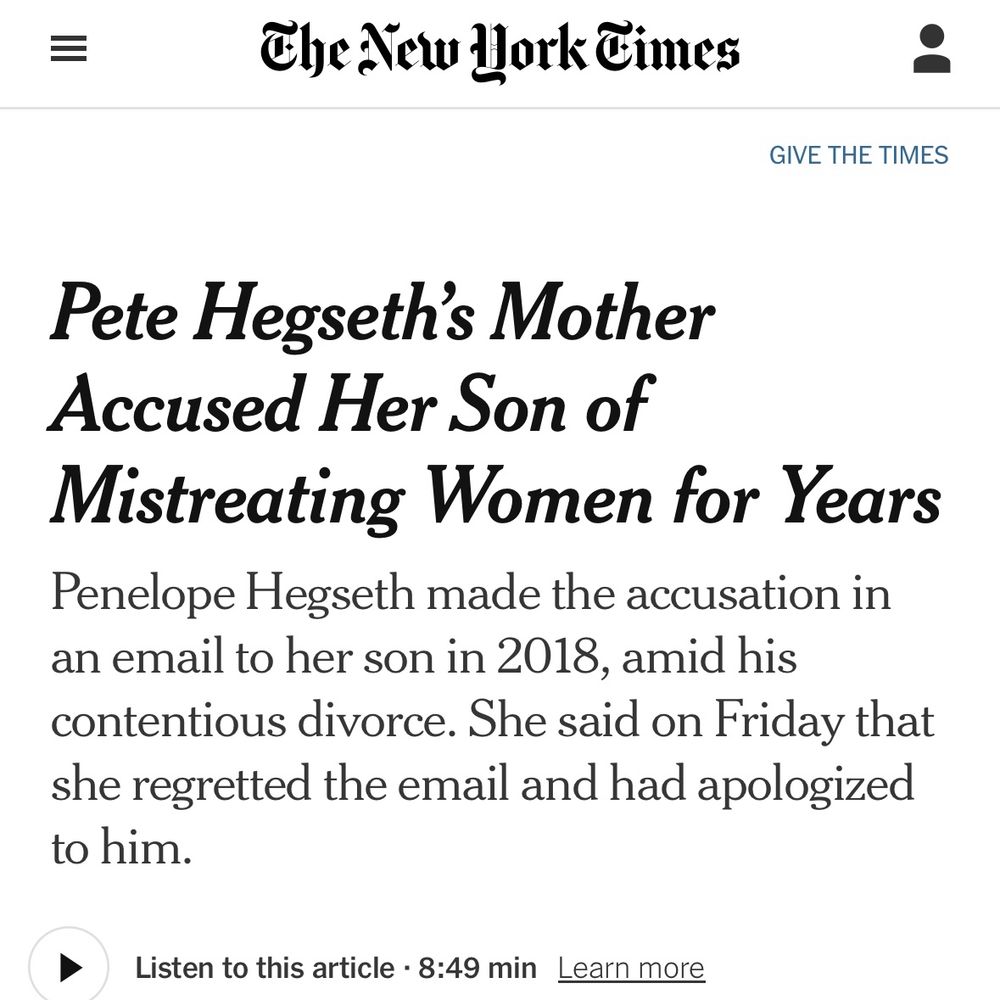Click the word 'Times' in the masthead
The height and width of the screenshot is (1000, 1000).
pyautogui.click(x=672, y=50)
